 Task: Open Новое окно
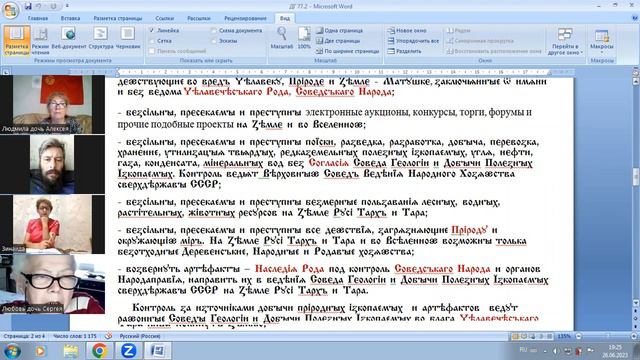407,31
